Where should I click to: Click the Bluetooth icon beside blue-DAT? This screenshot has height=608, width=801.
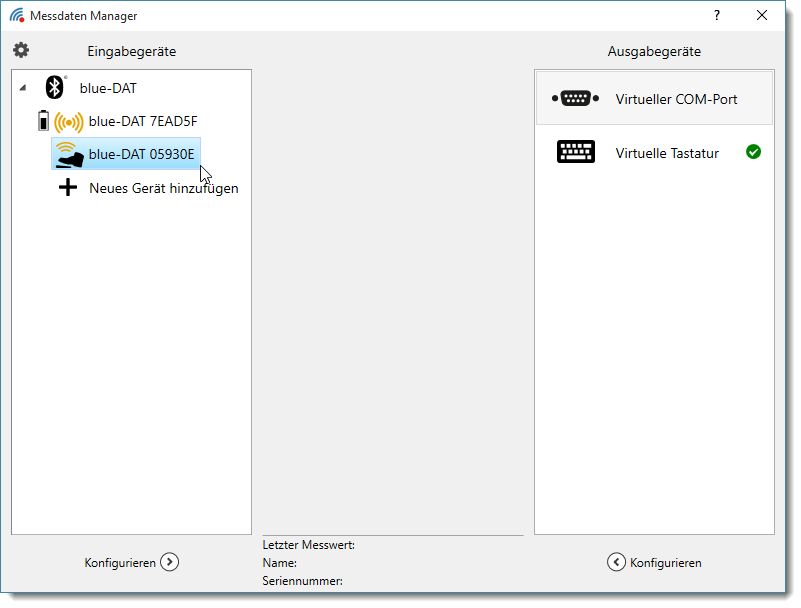pos(55,88)
